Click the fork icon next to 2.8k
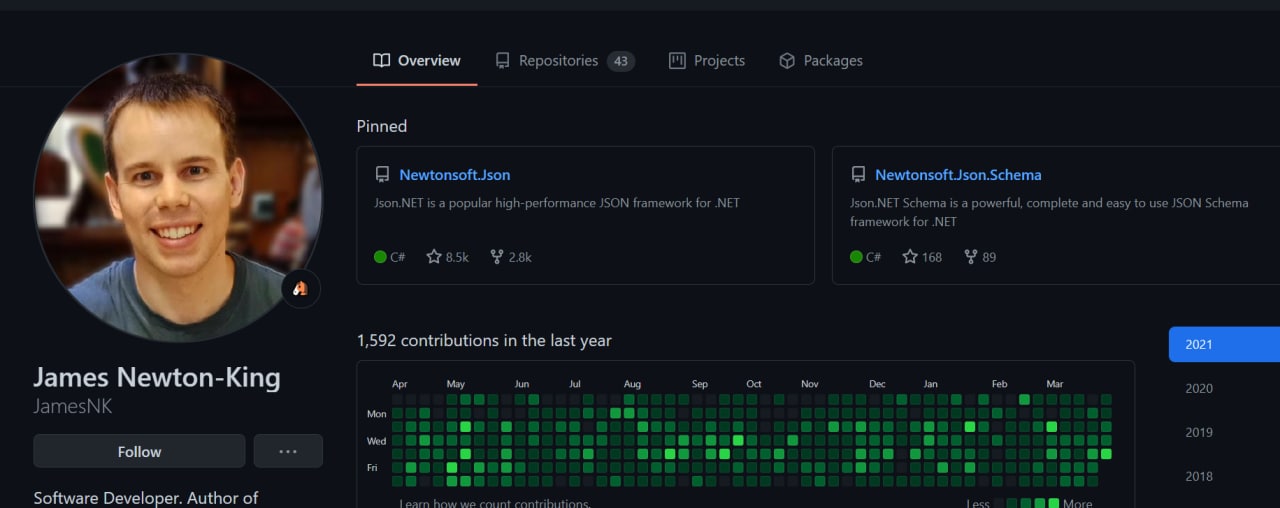Viewport: 1280px width, 508px height. point(497,257)
